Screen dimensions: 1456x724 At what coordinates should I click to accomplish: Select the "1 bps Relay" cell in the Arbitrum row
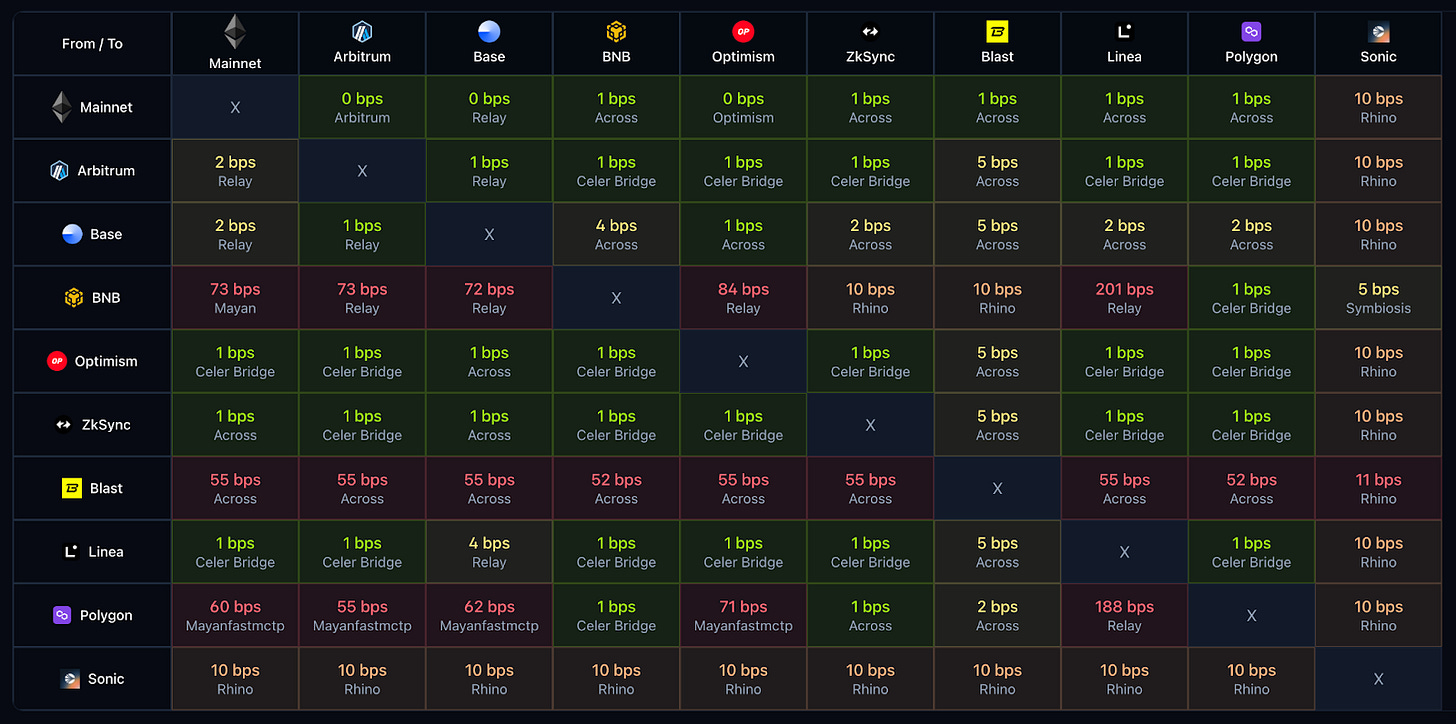click(x=489, y=171)
